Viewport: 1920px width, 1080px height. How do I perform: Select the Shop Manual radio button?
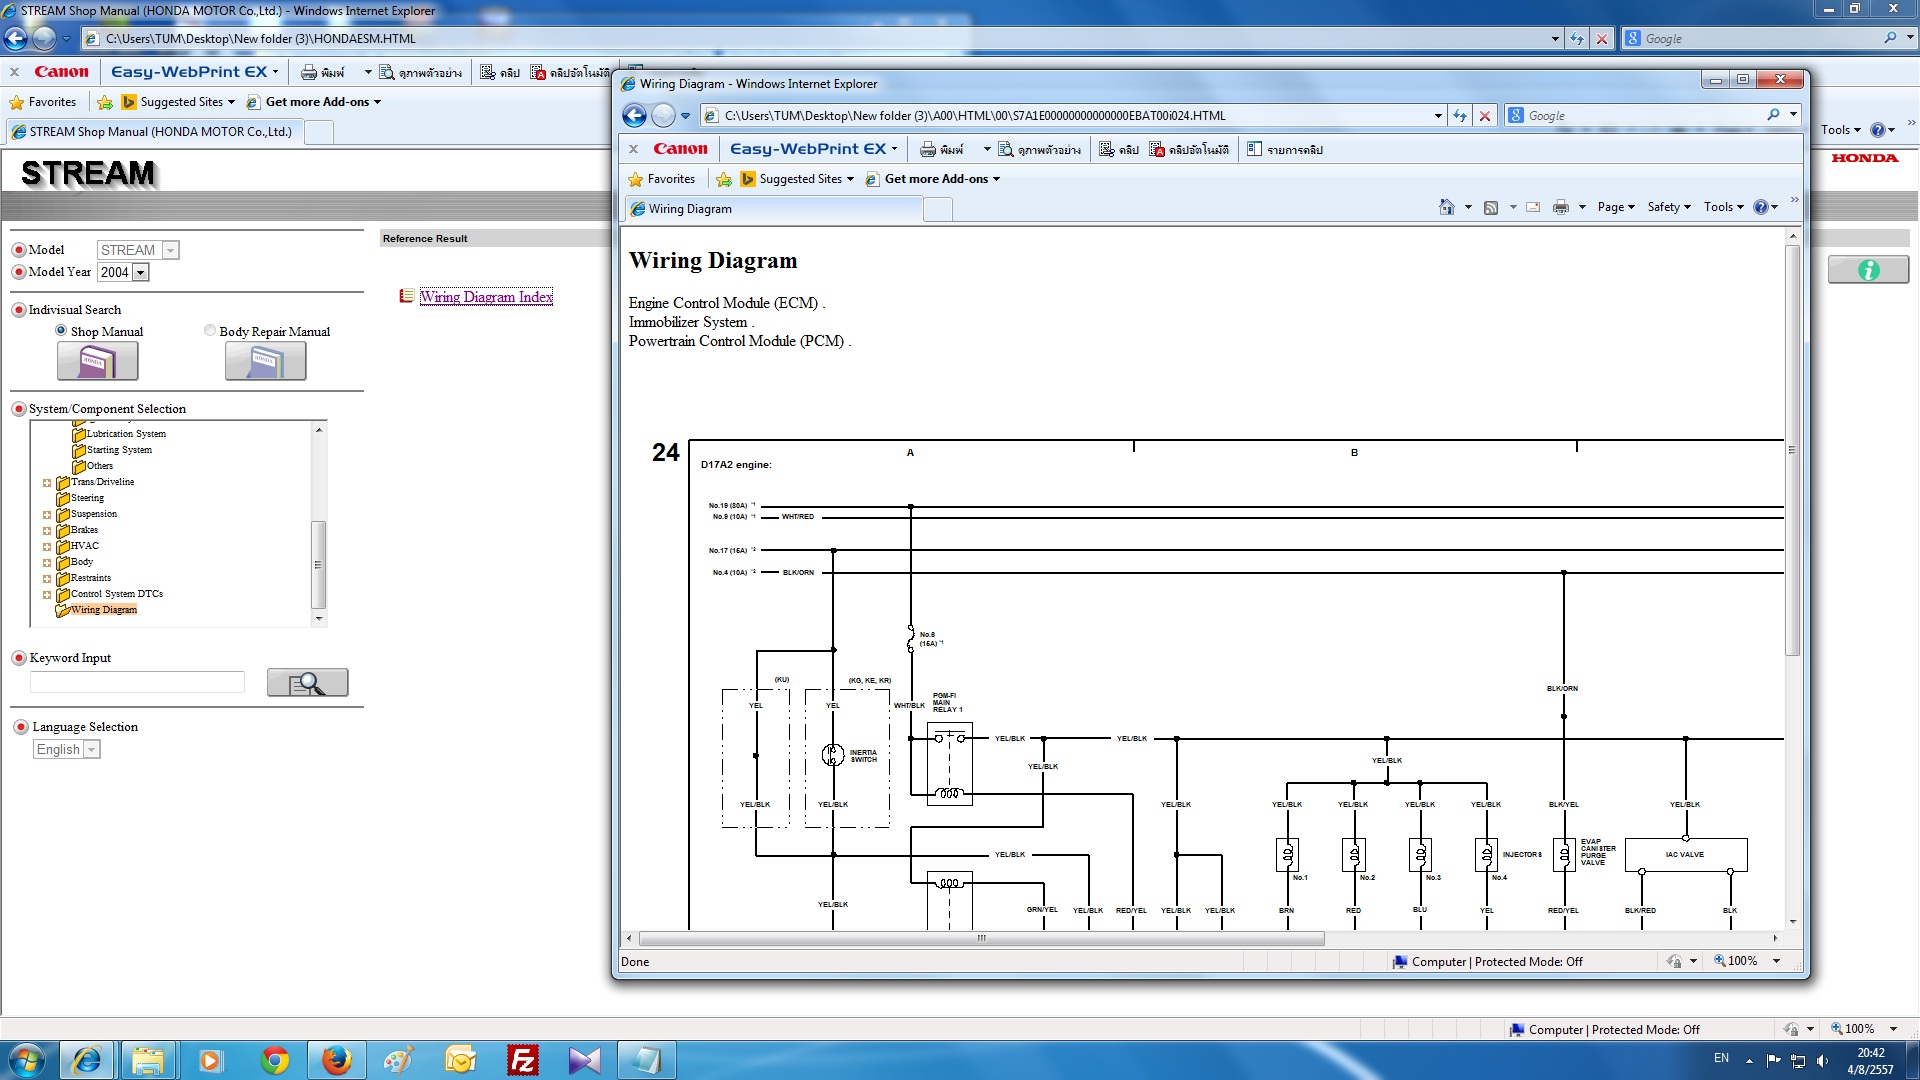click(x=61, y=331)
